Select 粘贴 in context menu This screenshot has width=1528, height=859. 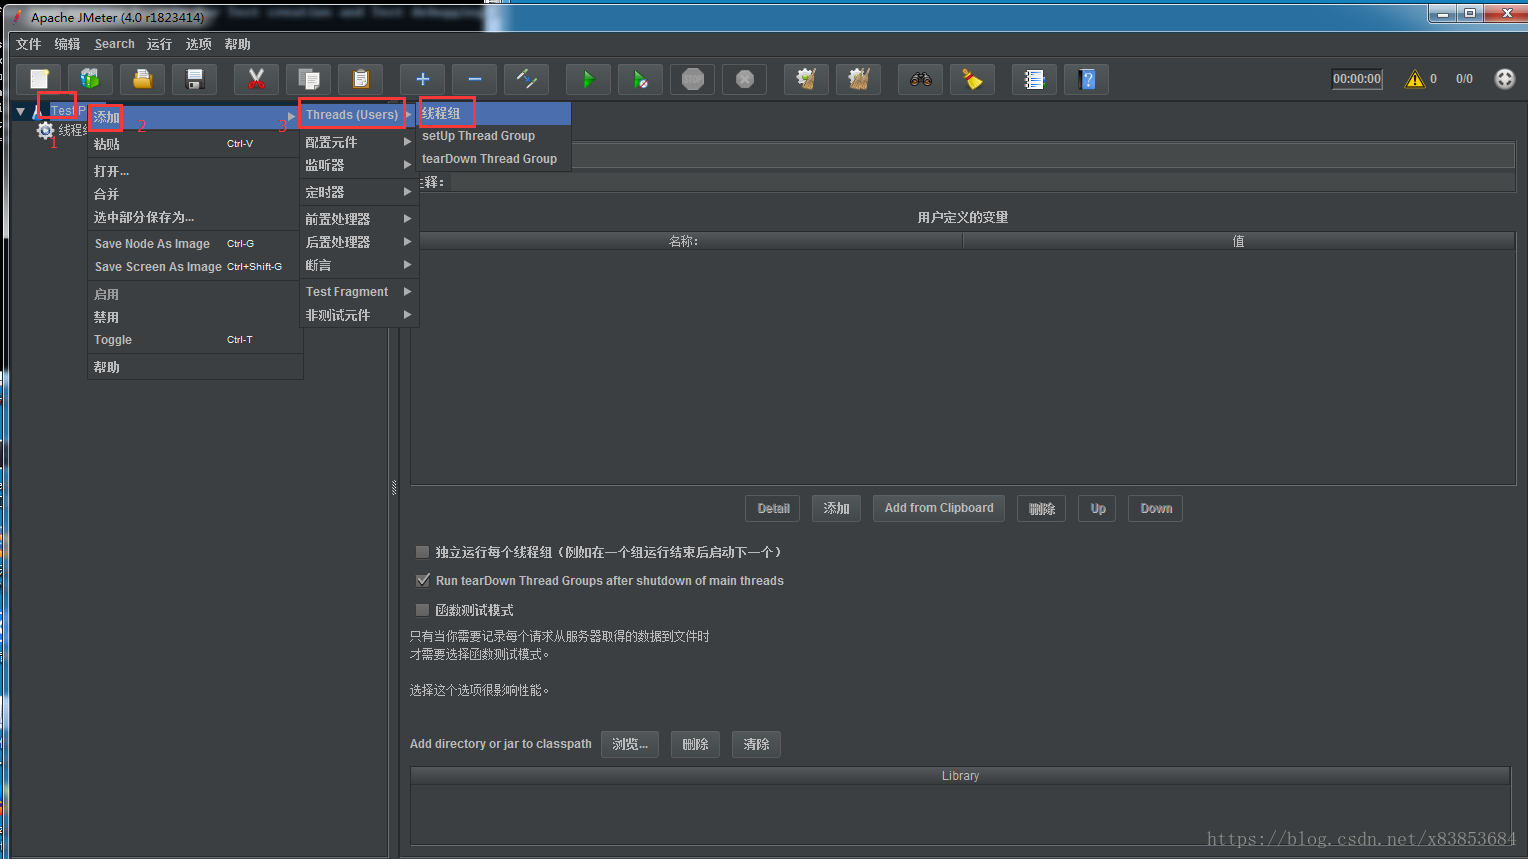194,144
